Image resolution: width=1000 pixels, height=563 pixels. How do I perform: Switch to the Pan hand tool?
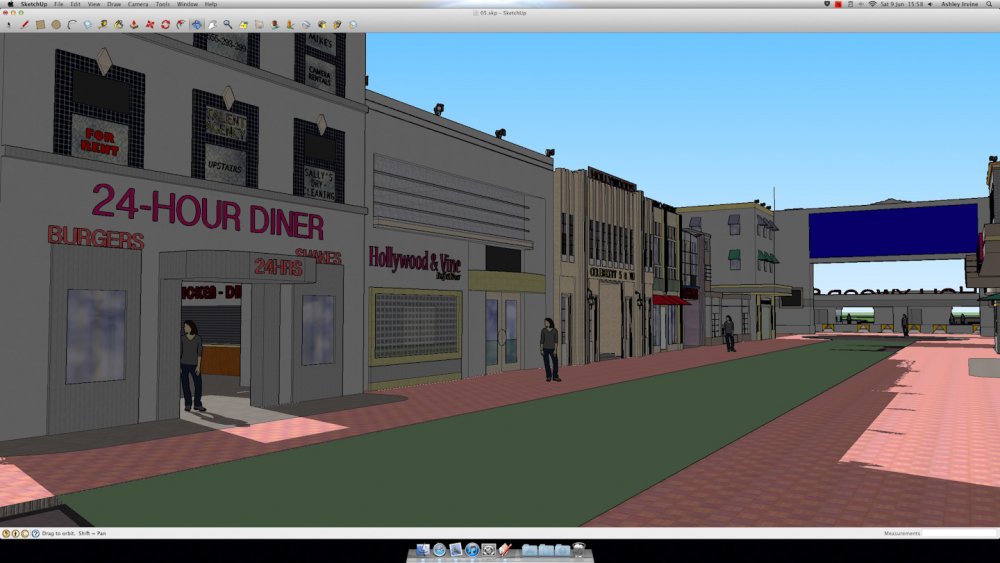[212, 25]
